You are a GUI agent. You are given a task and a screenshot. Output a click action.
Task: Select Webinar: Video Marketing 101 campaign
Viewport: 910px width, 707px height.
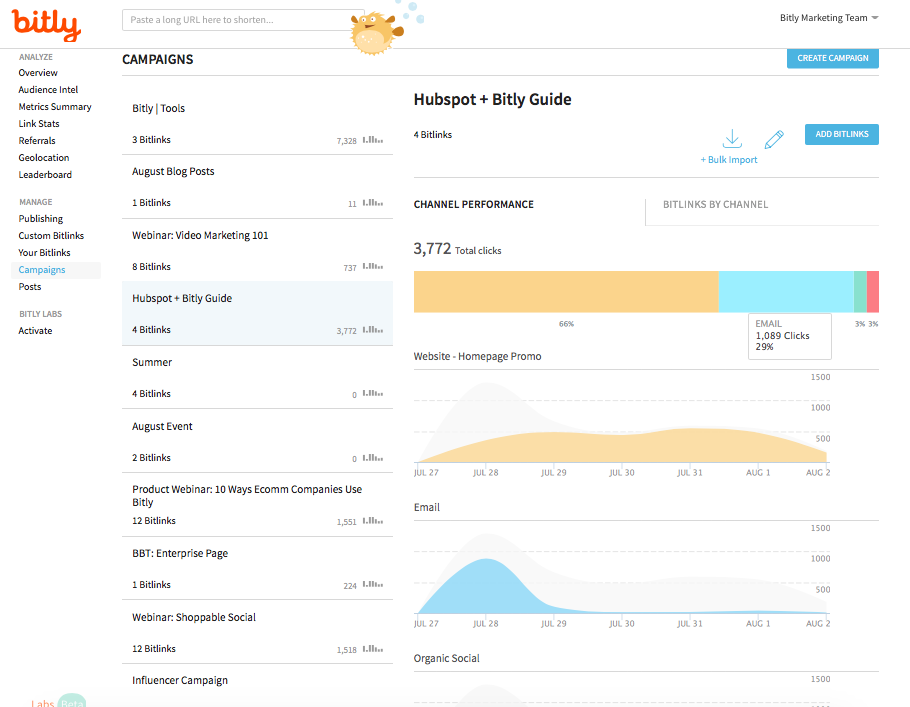[x=257, y=251]
